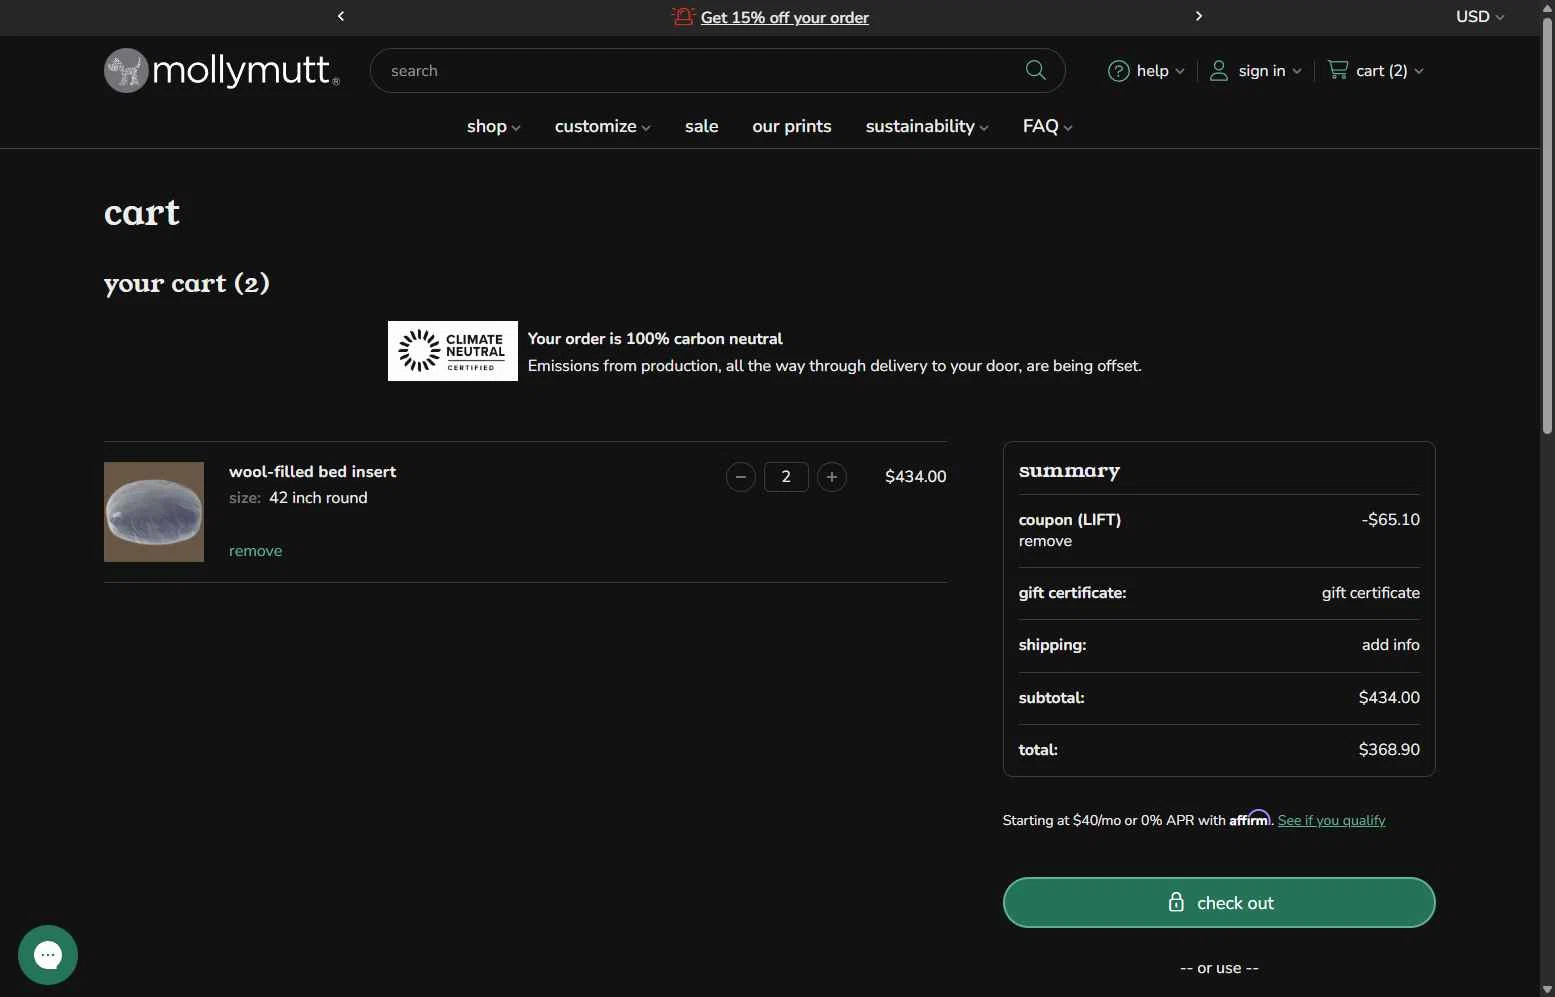The width and height of the screenshot is (1555, 997).
Task: Increase quantity with plus button
Action: click(x=832, y=477)
